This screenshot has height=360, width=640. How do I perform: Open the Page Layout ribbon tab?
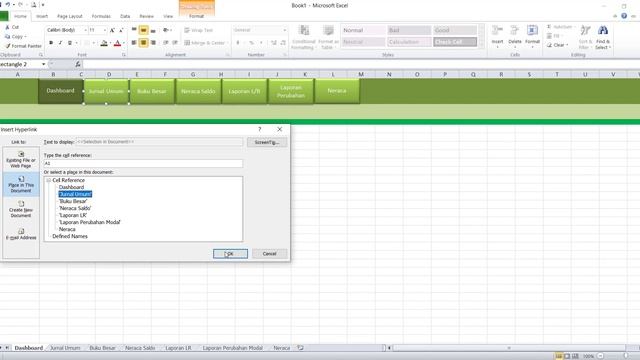69,16
